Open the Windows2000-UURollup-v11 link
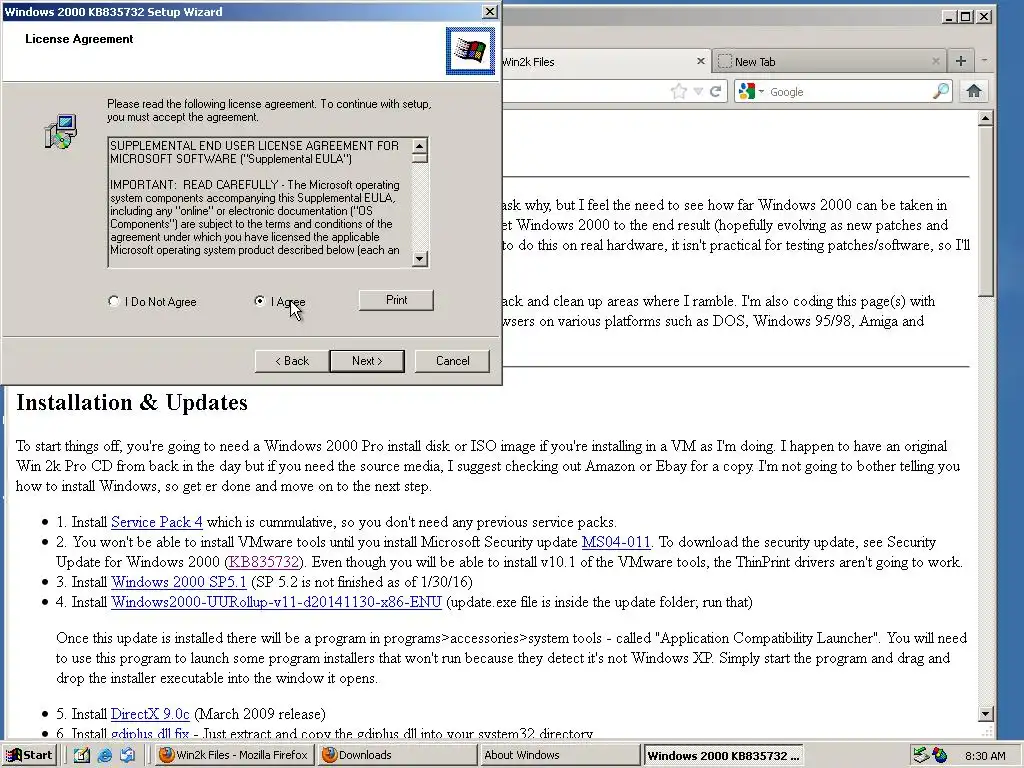 coord(276,602)
